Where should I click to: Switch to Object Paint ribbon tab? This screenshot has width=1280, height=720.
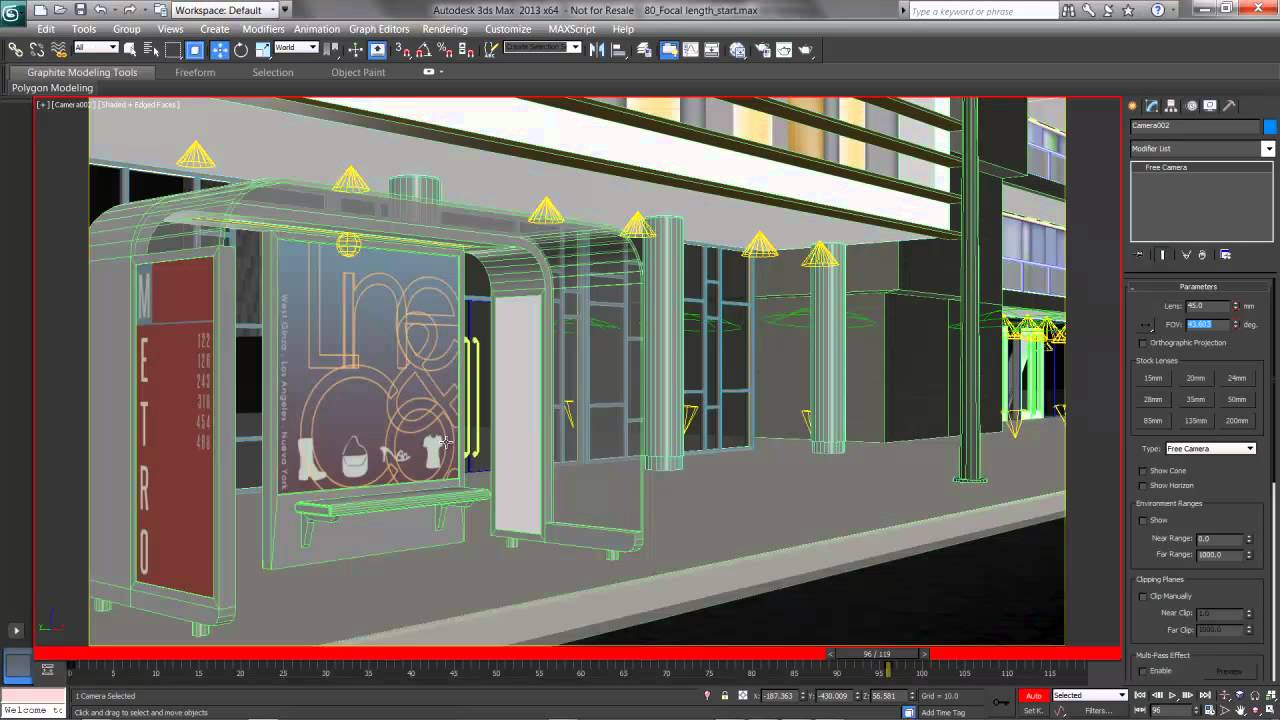coord(358,72)
